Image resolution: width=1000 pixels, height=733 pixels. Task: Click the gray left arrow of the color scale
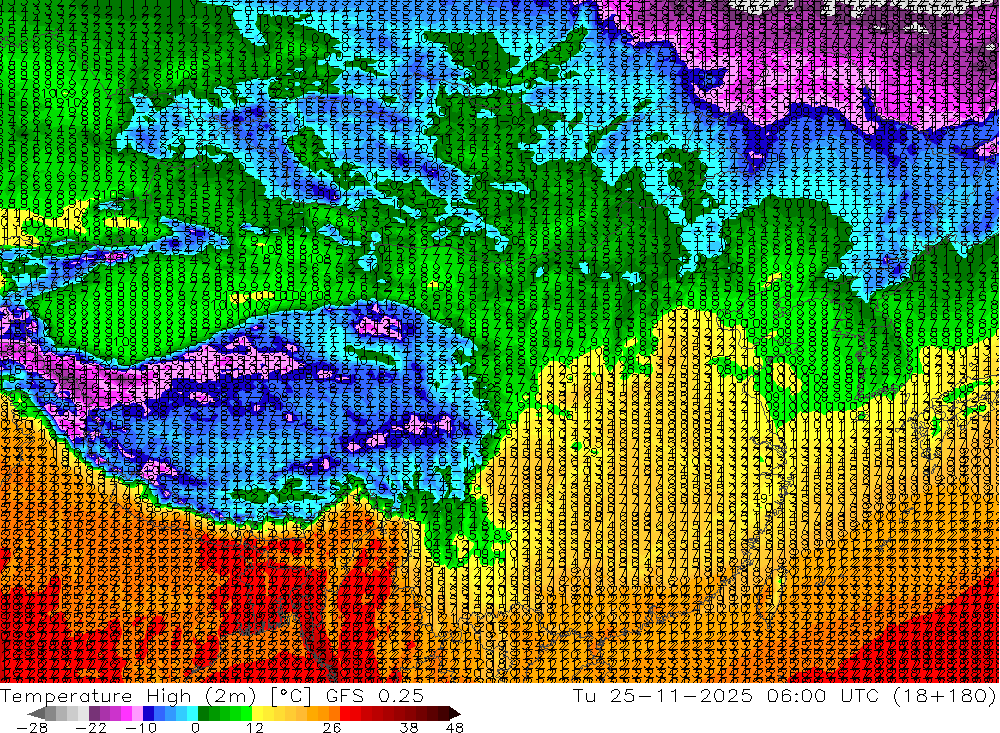(36, 714)
